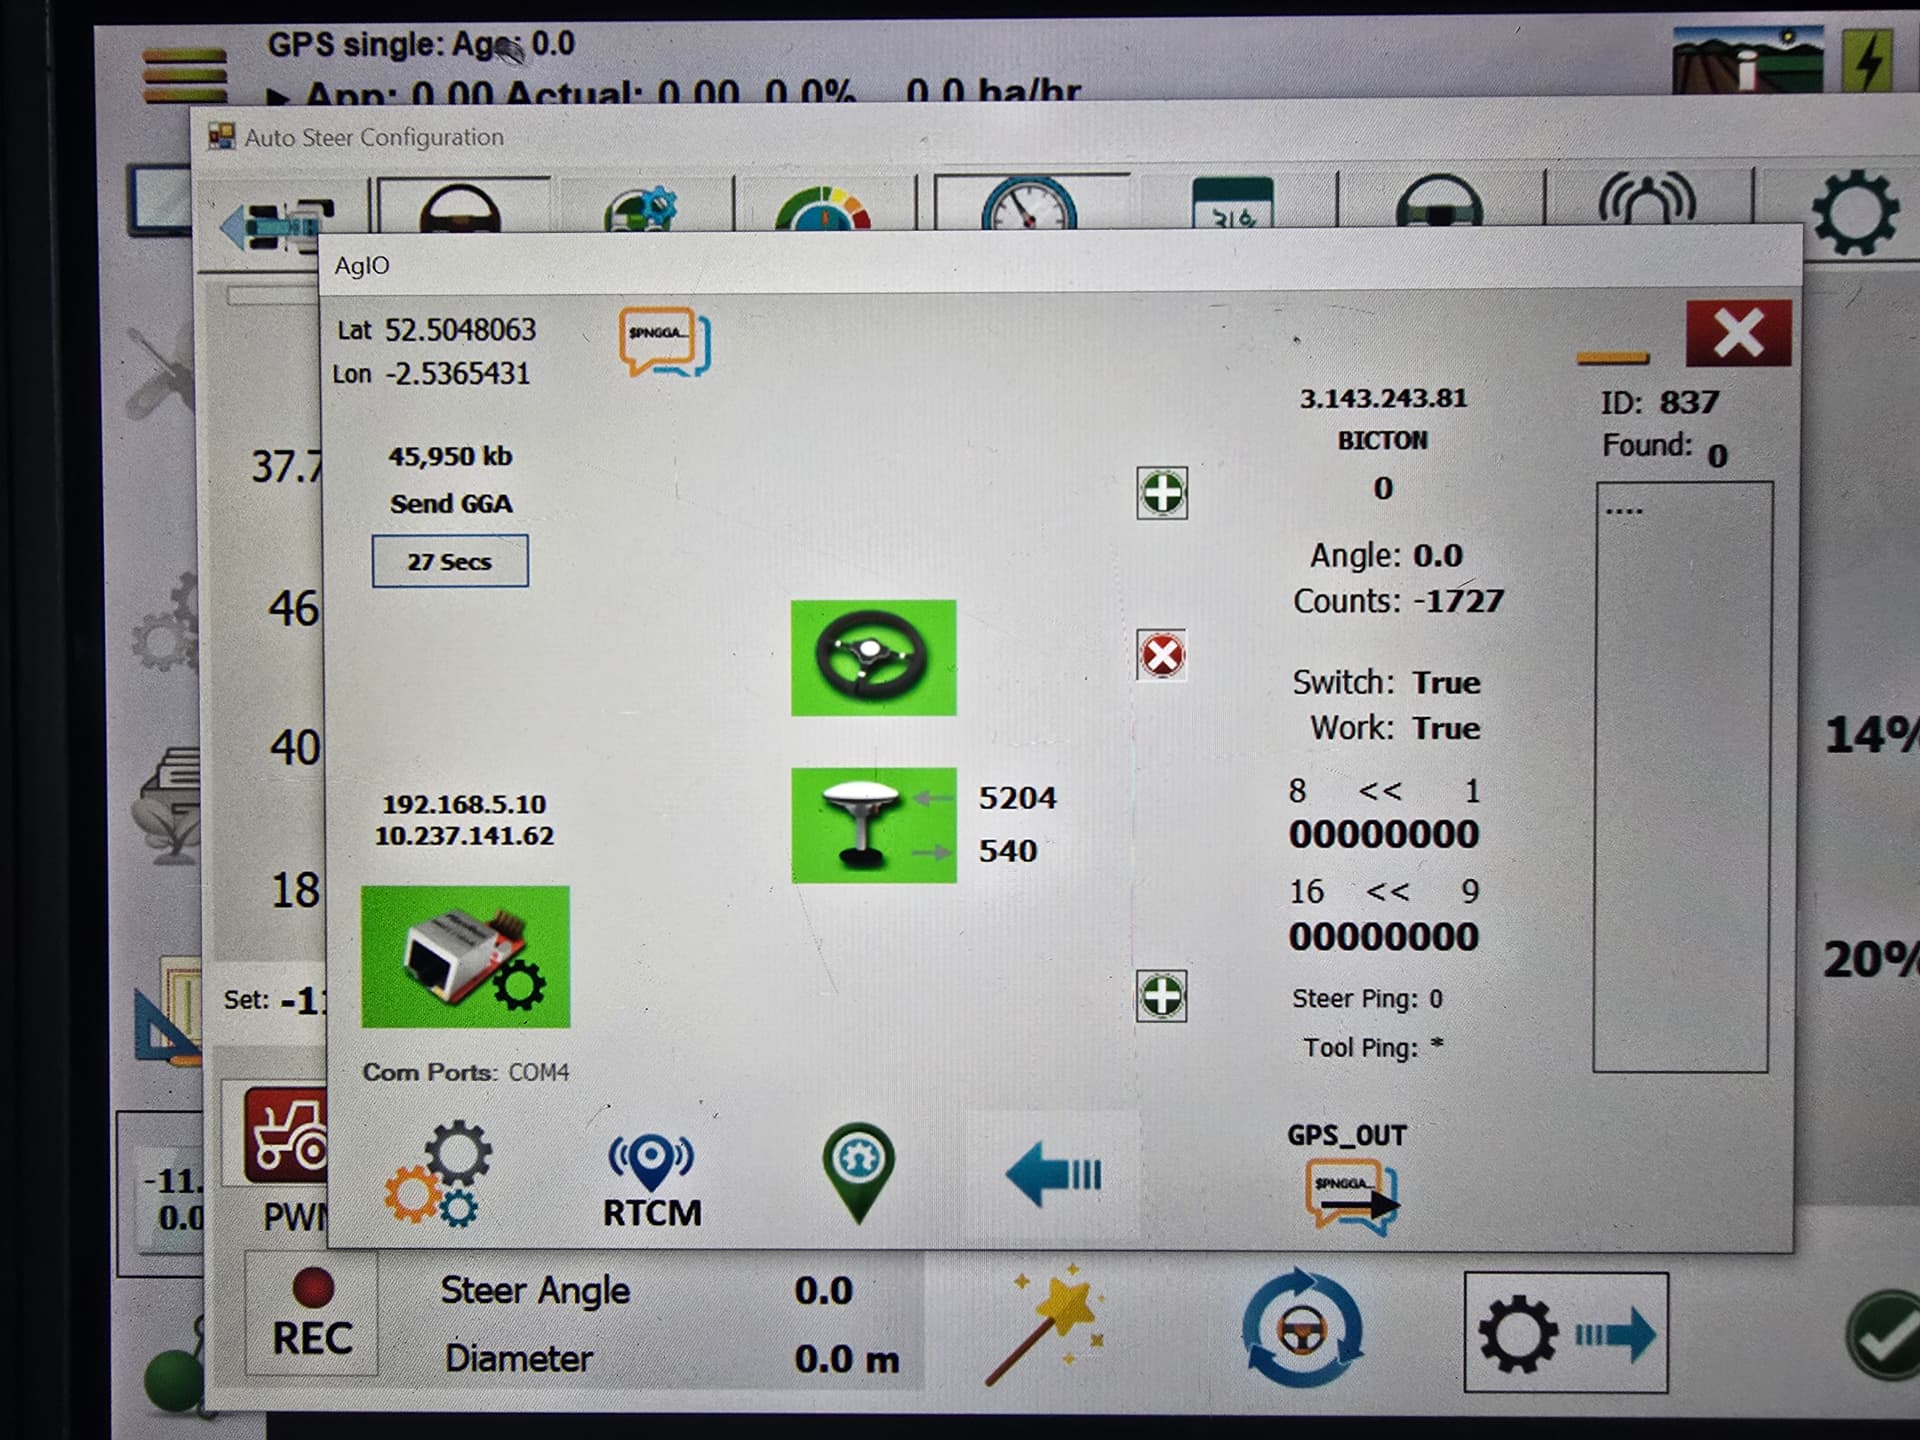Select the gauge tab in Auto Steer Configuration
The image size is (1920, 1440).
1028,207
